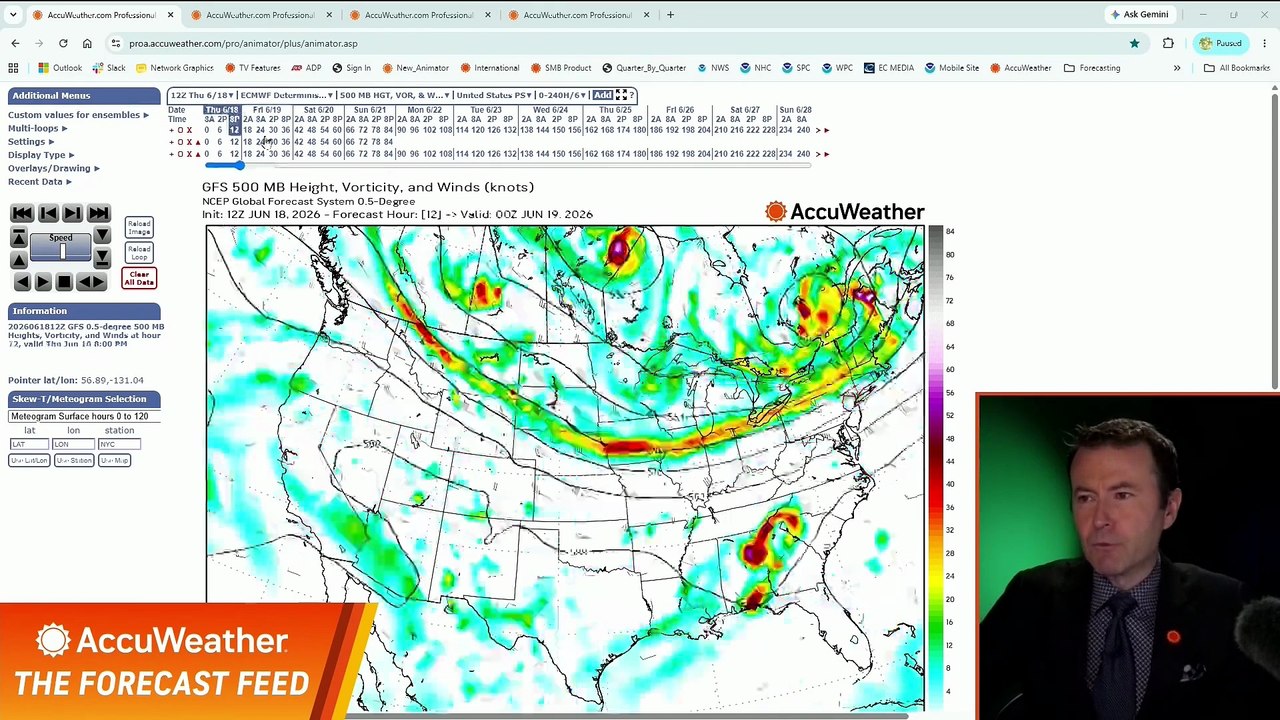Open the TV Features bookmark

252,68
